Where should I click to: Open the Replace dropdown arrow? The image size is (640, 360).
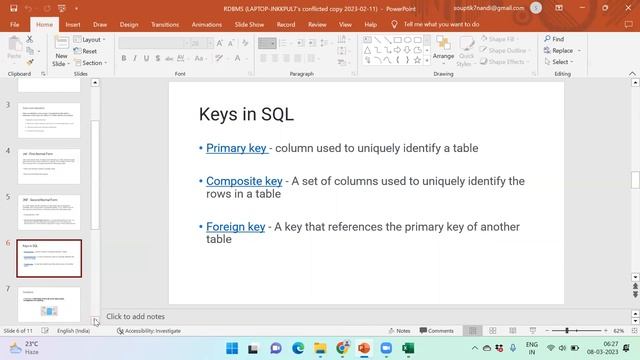click(x=579, y=51)
